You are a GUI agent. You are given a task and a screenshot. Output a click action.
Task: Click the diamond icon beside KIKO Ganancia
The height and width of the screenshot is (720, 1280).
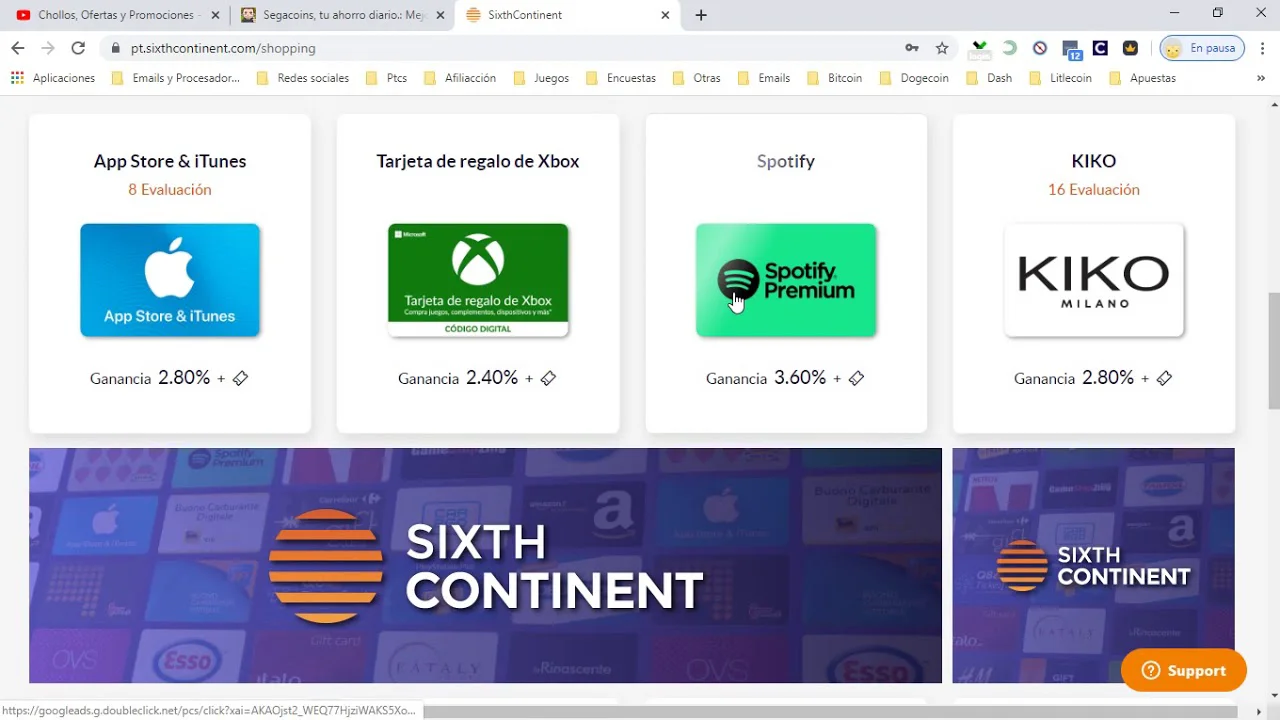pyautogui.click(x=1164, y=378)
